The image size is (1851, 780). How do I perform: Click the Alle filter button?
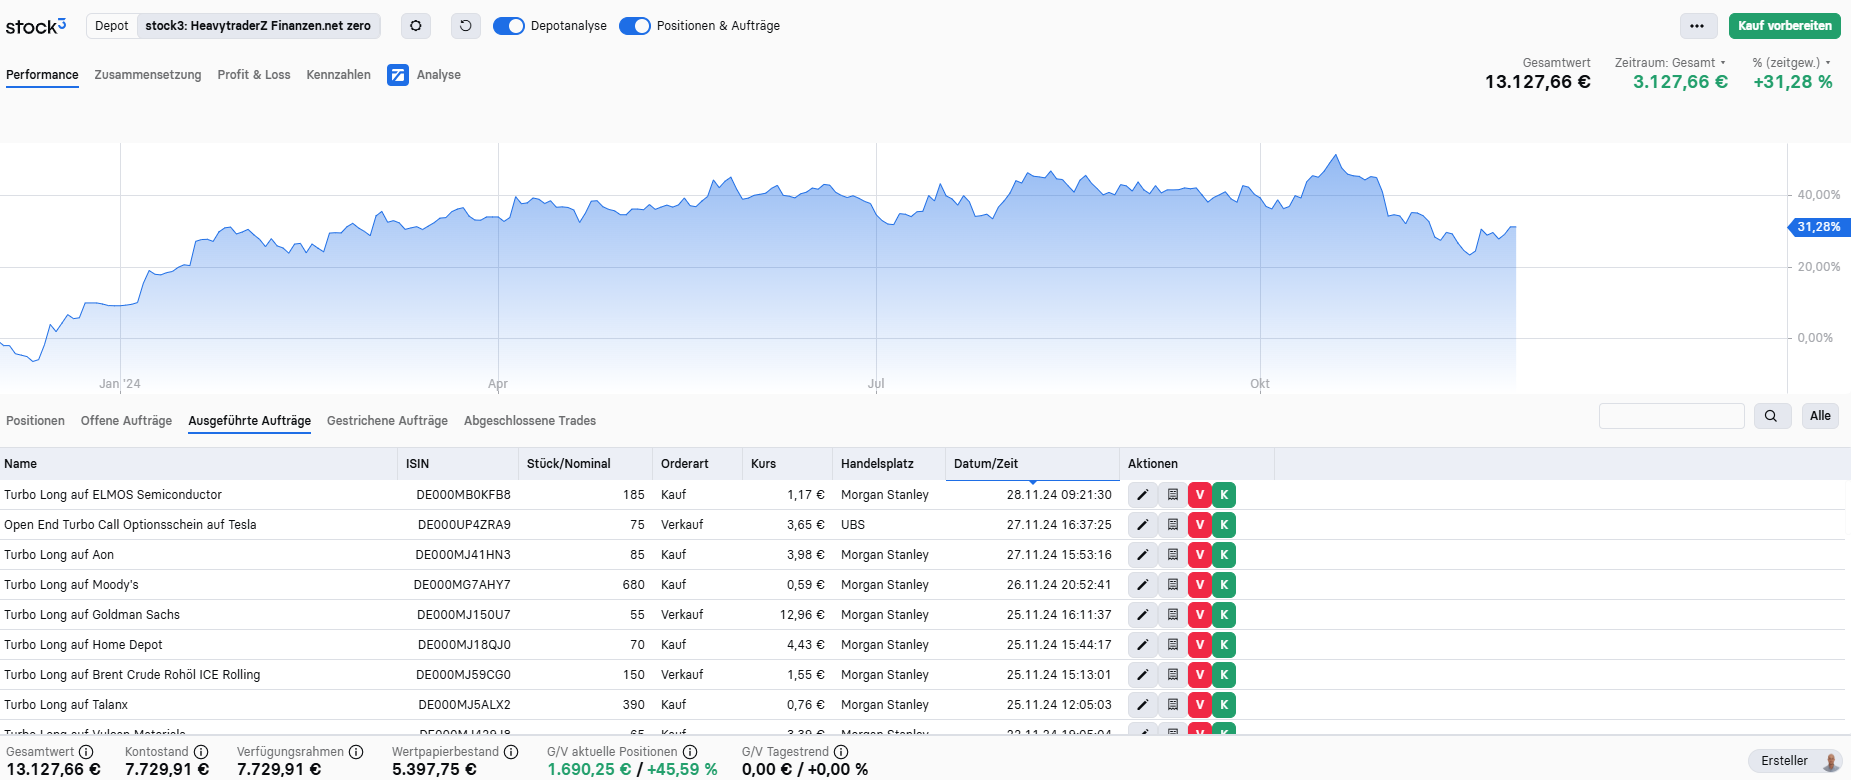1820,416
